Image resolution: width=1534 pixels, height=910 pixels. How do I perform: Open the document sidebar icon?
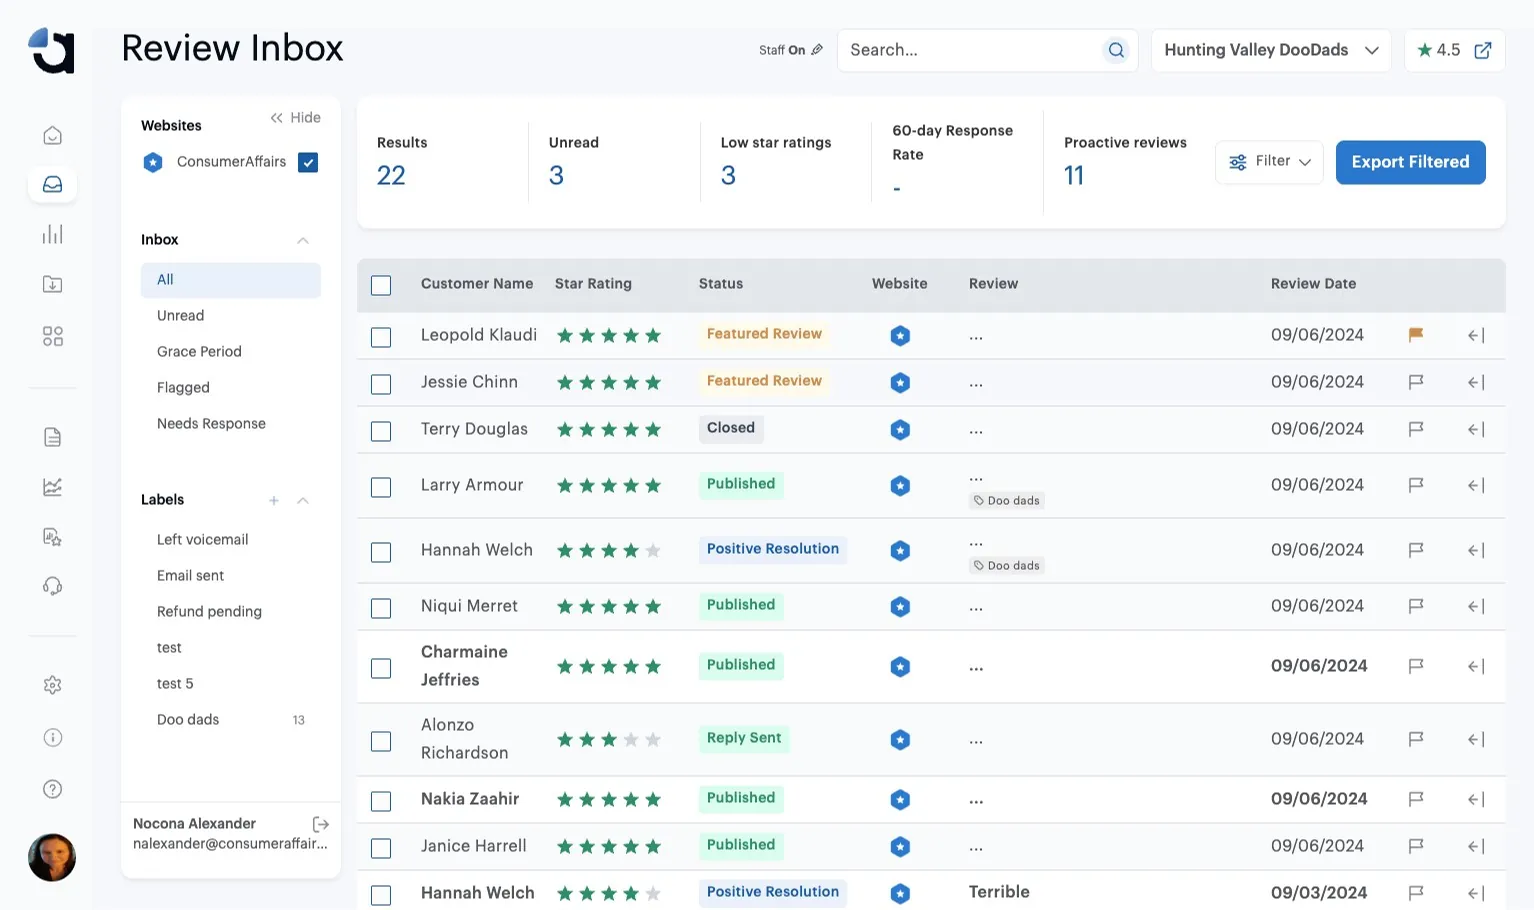(53, 437)
